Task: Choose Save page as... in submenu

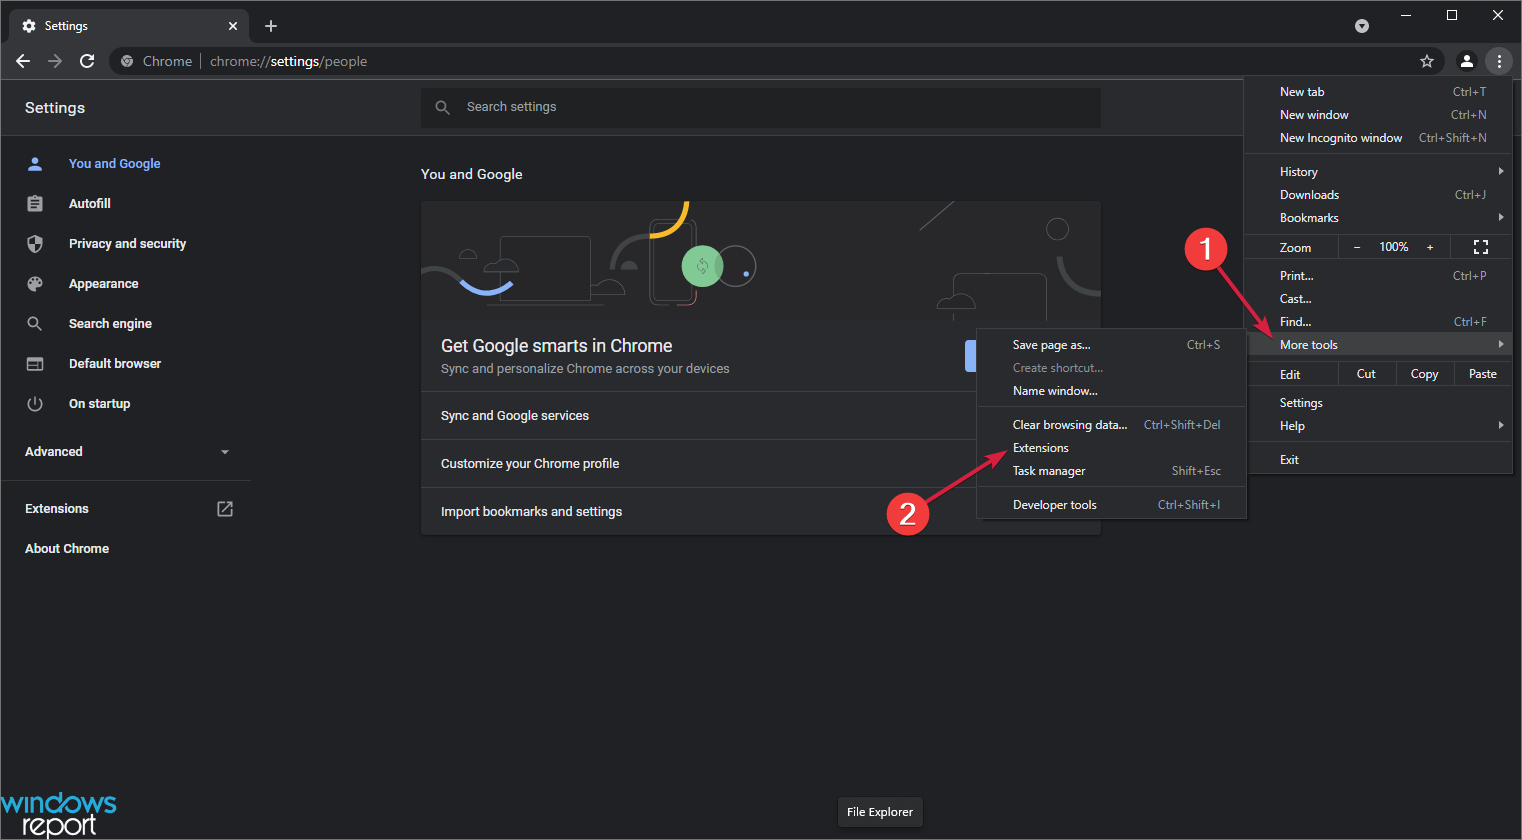Action: (x=1112, y=345)
